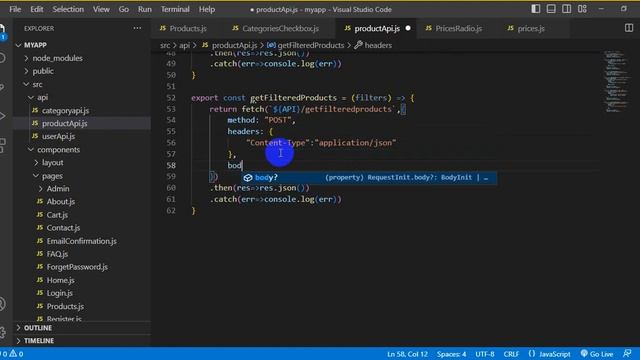Open the View menu
Viewport: 640px width, 360px height.
coord(101,9)
